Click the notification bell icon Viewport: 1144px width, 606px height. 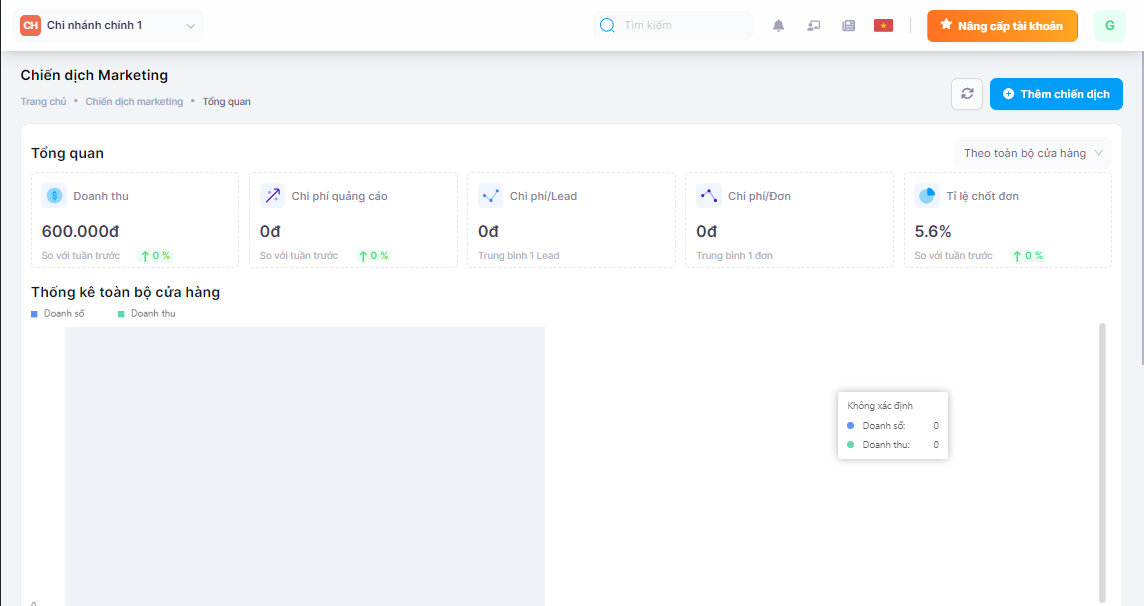click(x=779, y=26)
